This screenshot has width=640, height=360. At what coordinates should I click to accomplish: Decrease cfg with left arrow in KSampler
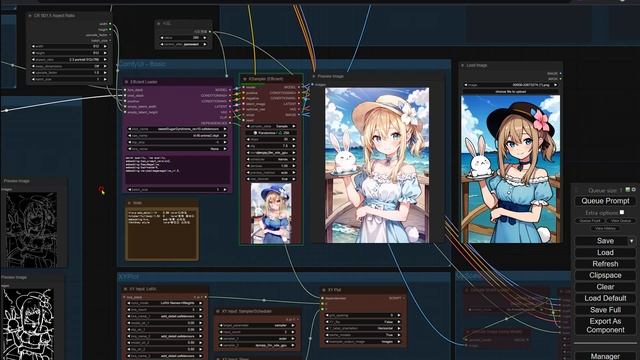(x=249, y=146)
